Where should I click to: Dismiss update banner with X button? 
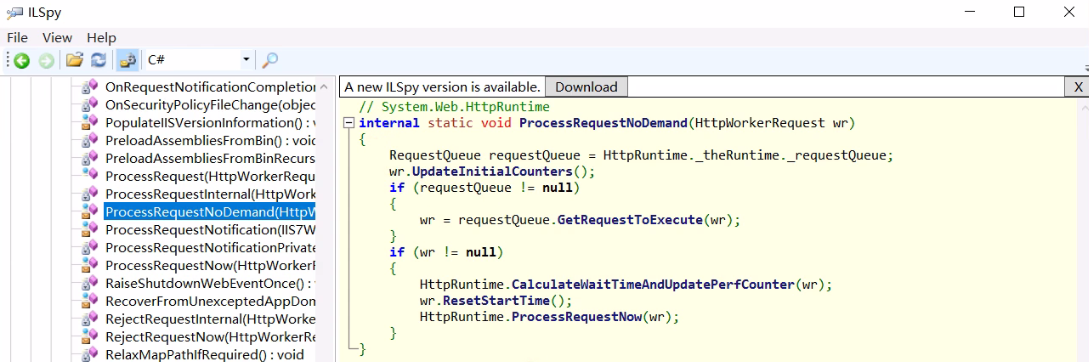(1078, 87)
